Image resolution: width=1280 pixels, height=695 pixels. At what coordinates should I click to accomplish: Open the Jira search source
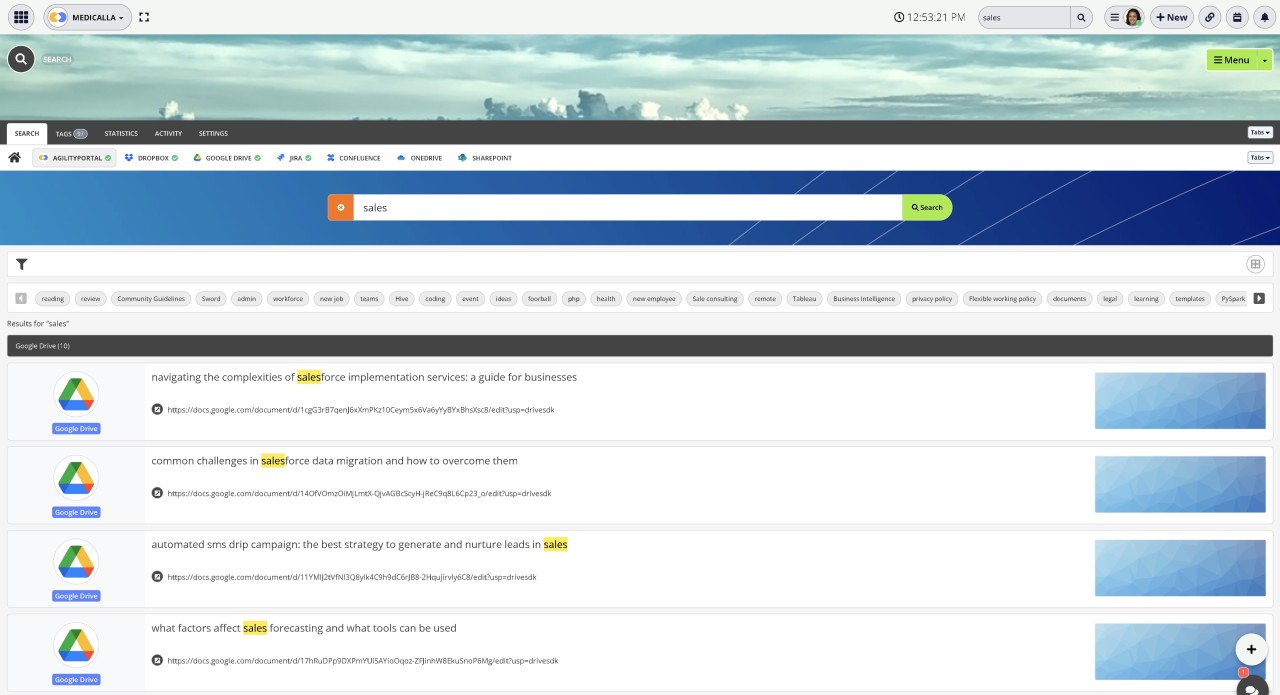pos(281,157)
